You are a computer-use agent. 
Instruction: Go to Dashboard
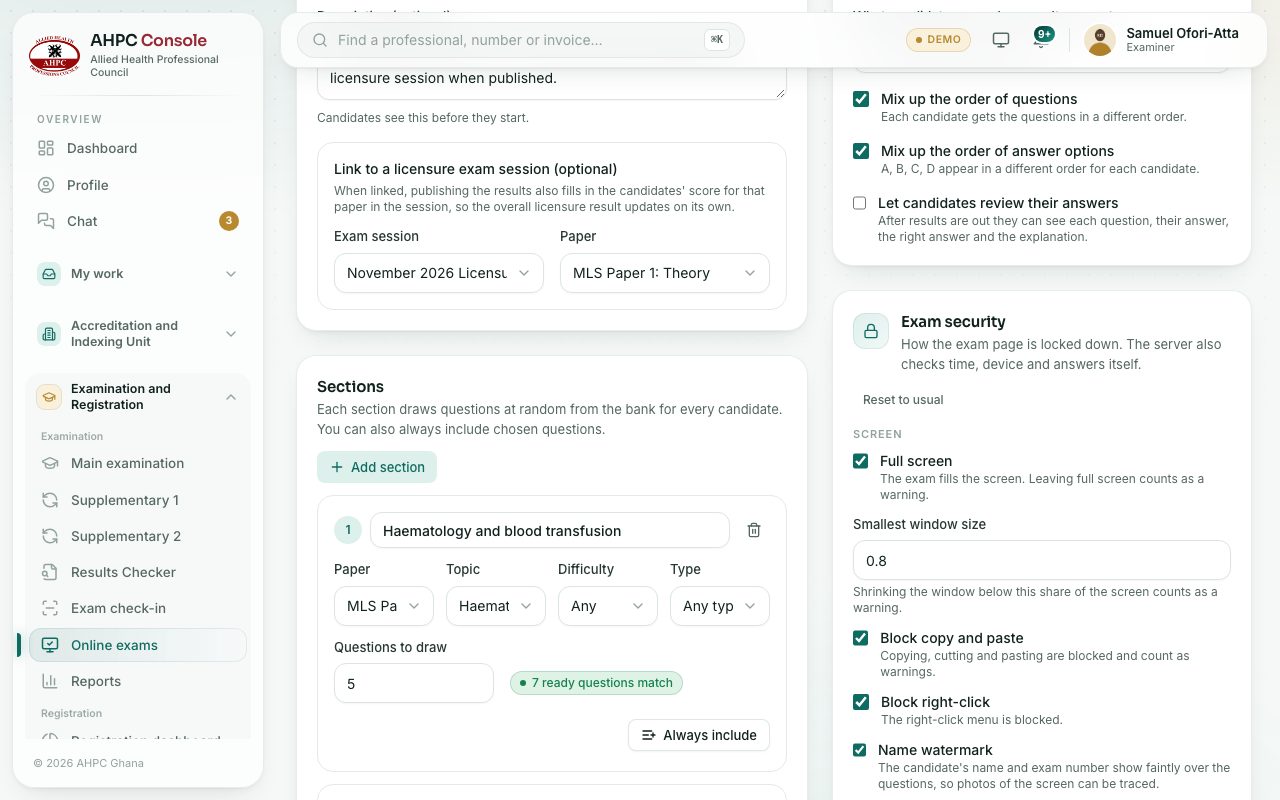coord(138,148)
